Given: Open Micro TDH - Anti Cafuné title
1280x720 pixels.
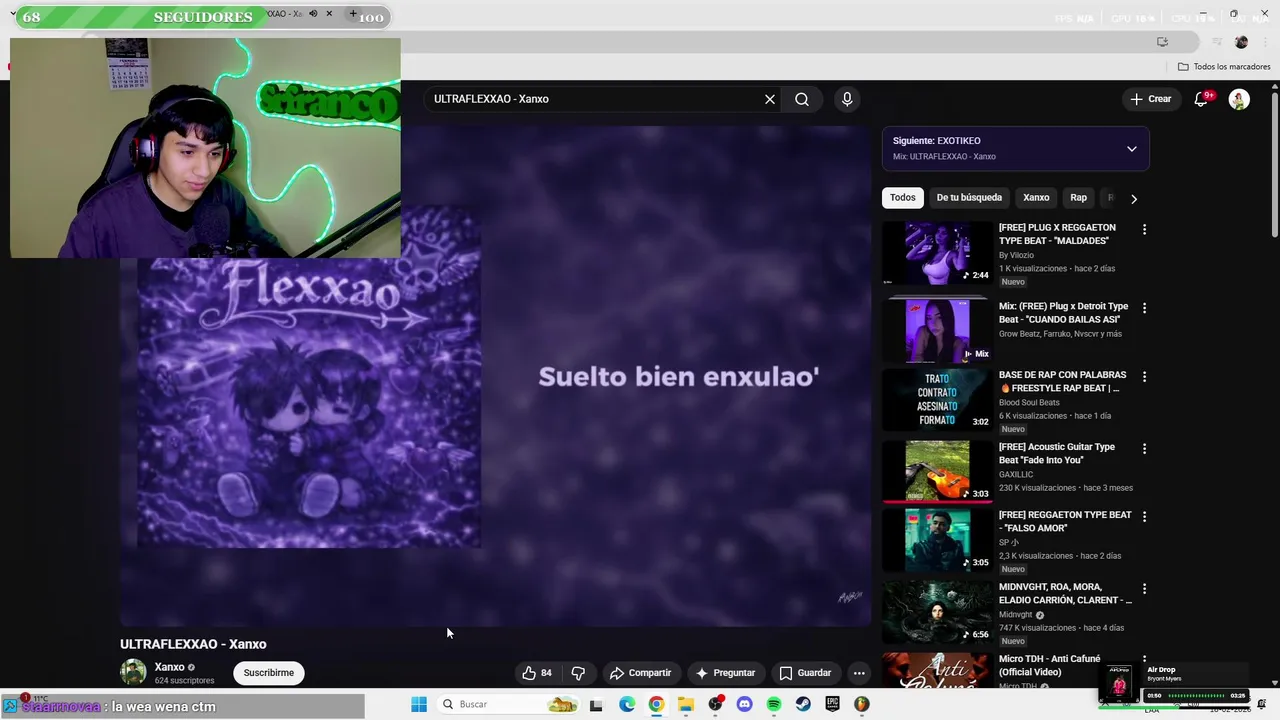Looking at the screenshot, I should (x=1050, y=665).
